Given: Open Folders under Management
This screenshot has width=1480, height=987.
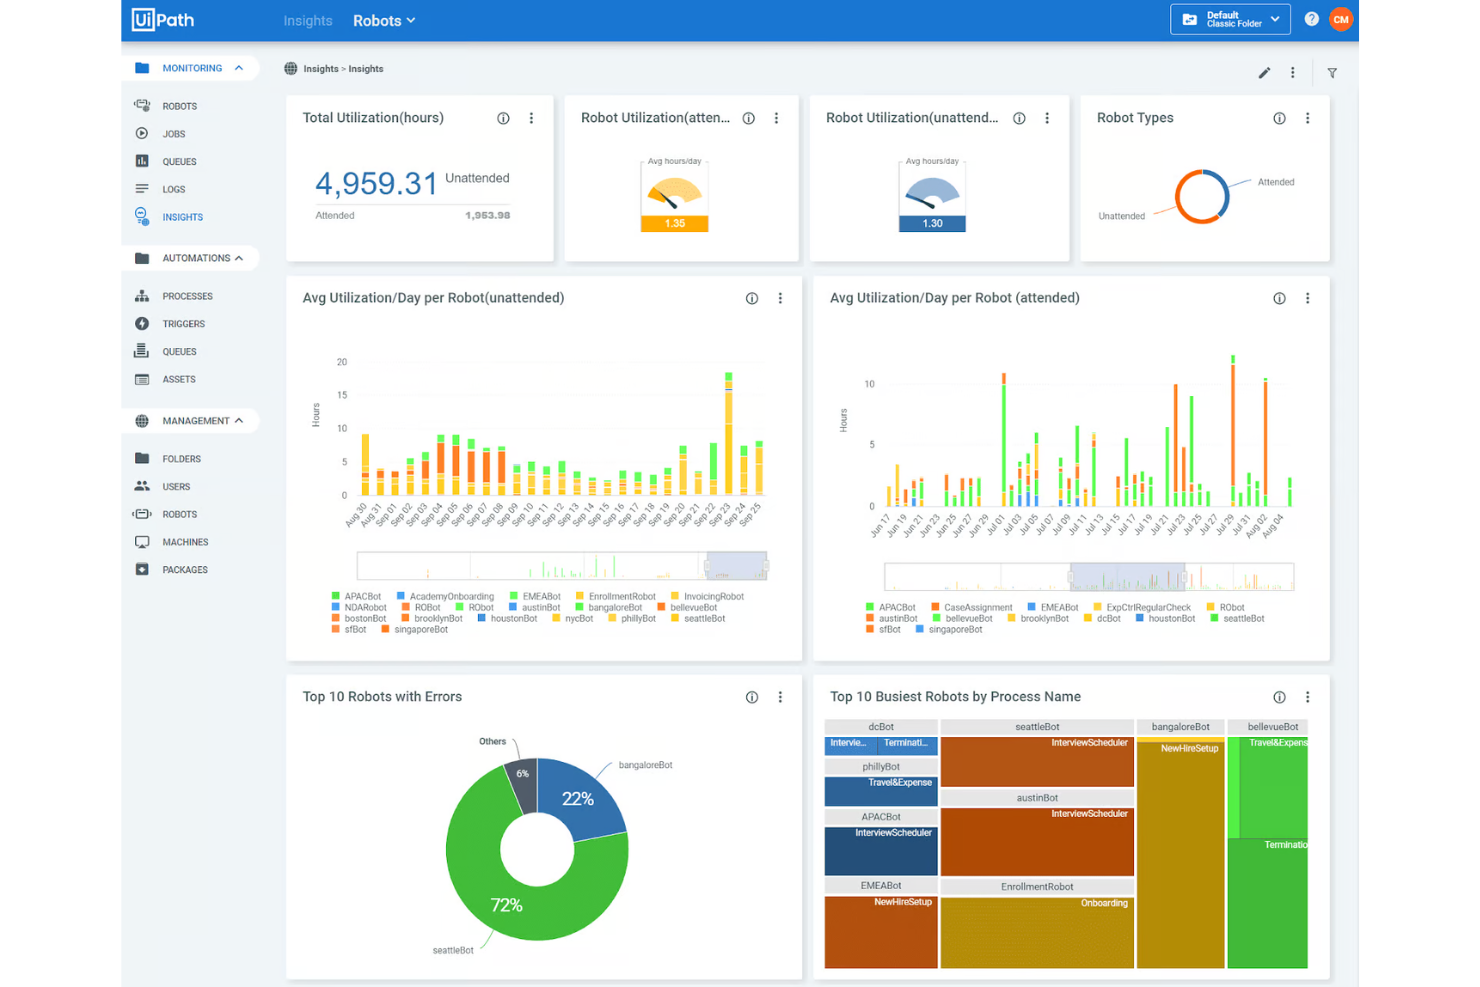Looking at the screenshot, I should pyautogui.click(x=181, y=459).
